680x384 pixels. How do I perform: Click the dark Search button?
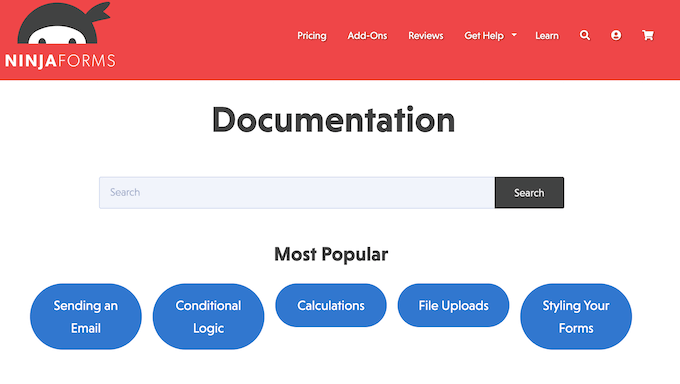pos(529,193)
